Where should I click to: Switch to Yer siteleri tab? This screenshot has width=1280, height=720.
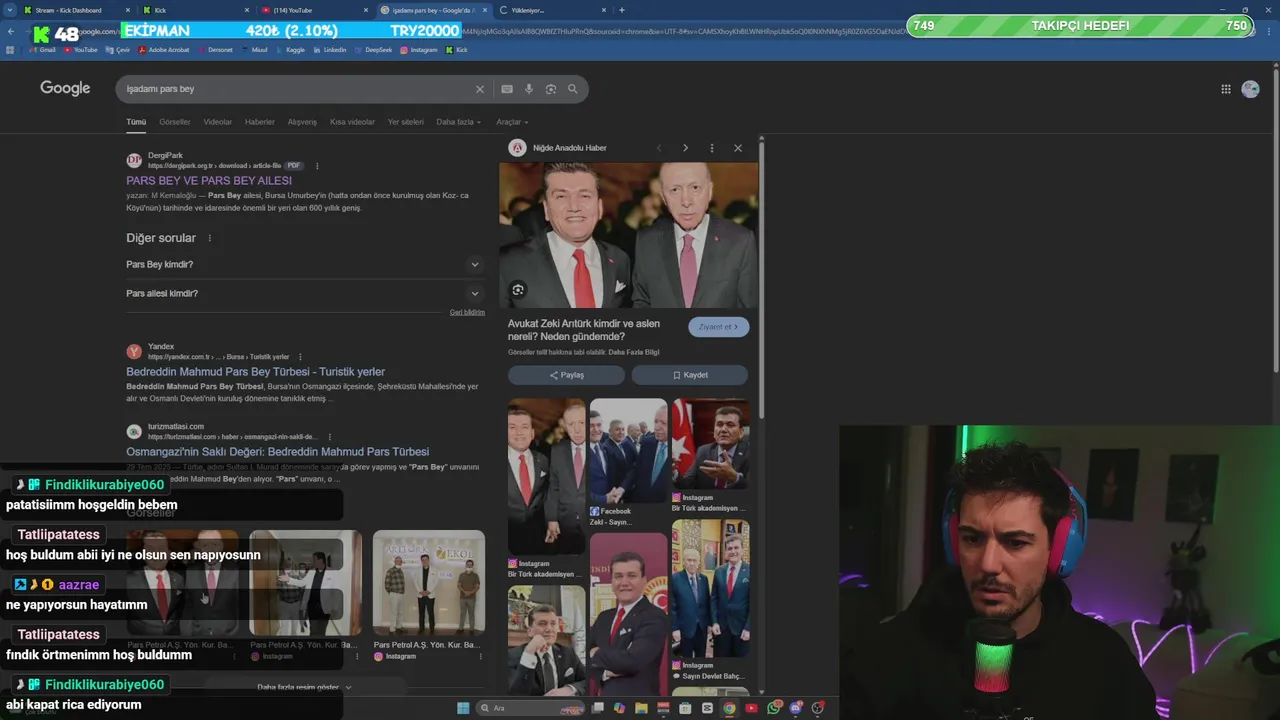pyautogui.click(x=405, y=122)
